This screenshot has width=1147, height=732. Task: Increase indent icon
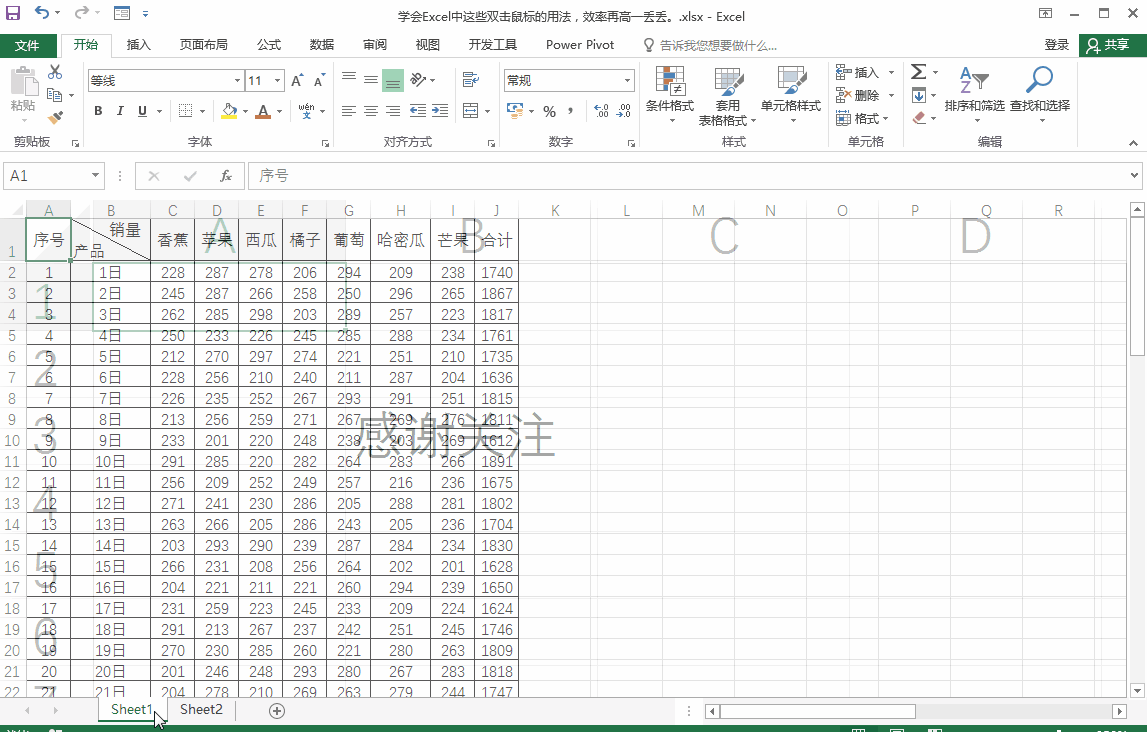click(x=440, y=110)
